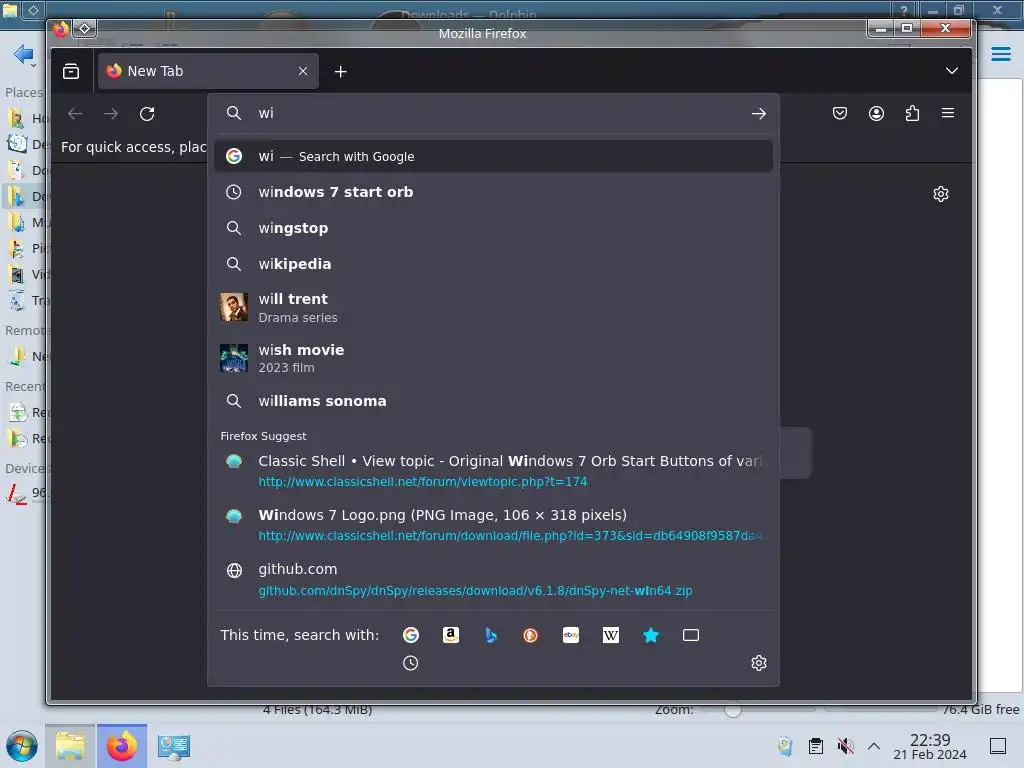Open new tab personalize gear icon
This screenshot has height=768, width=1024.
(x=940, y=194)
